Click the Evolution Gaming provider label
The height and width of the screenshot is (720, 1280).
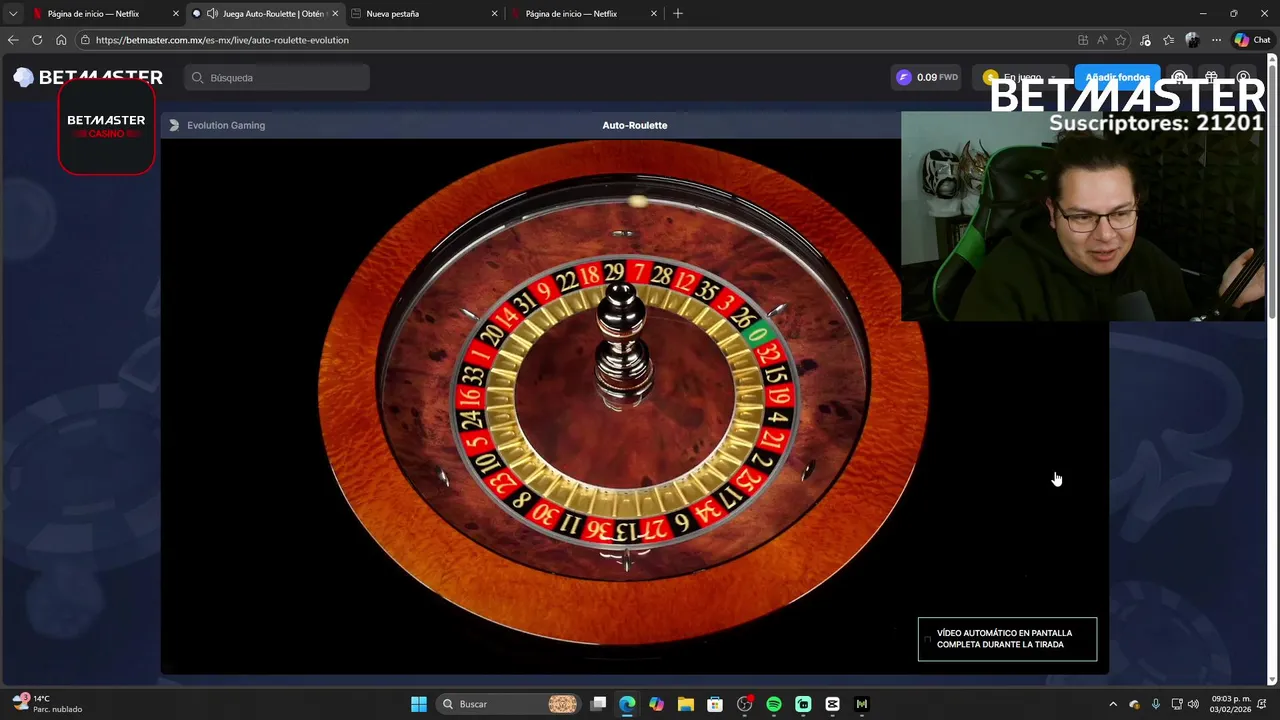coord(226,125)
